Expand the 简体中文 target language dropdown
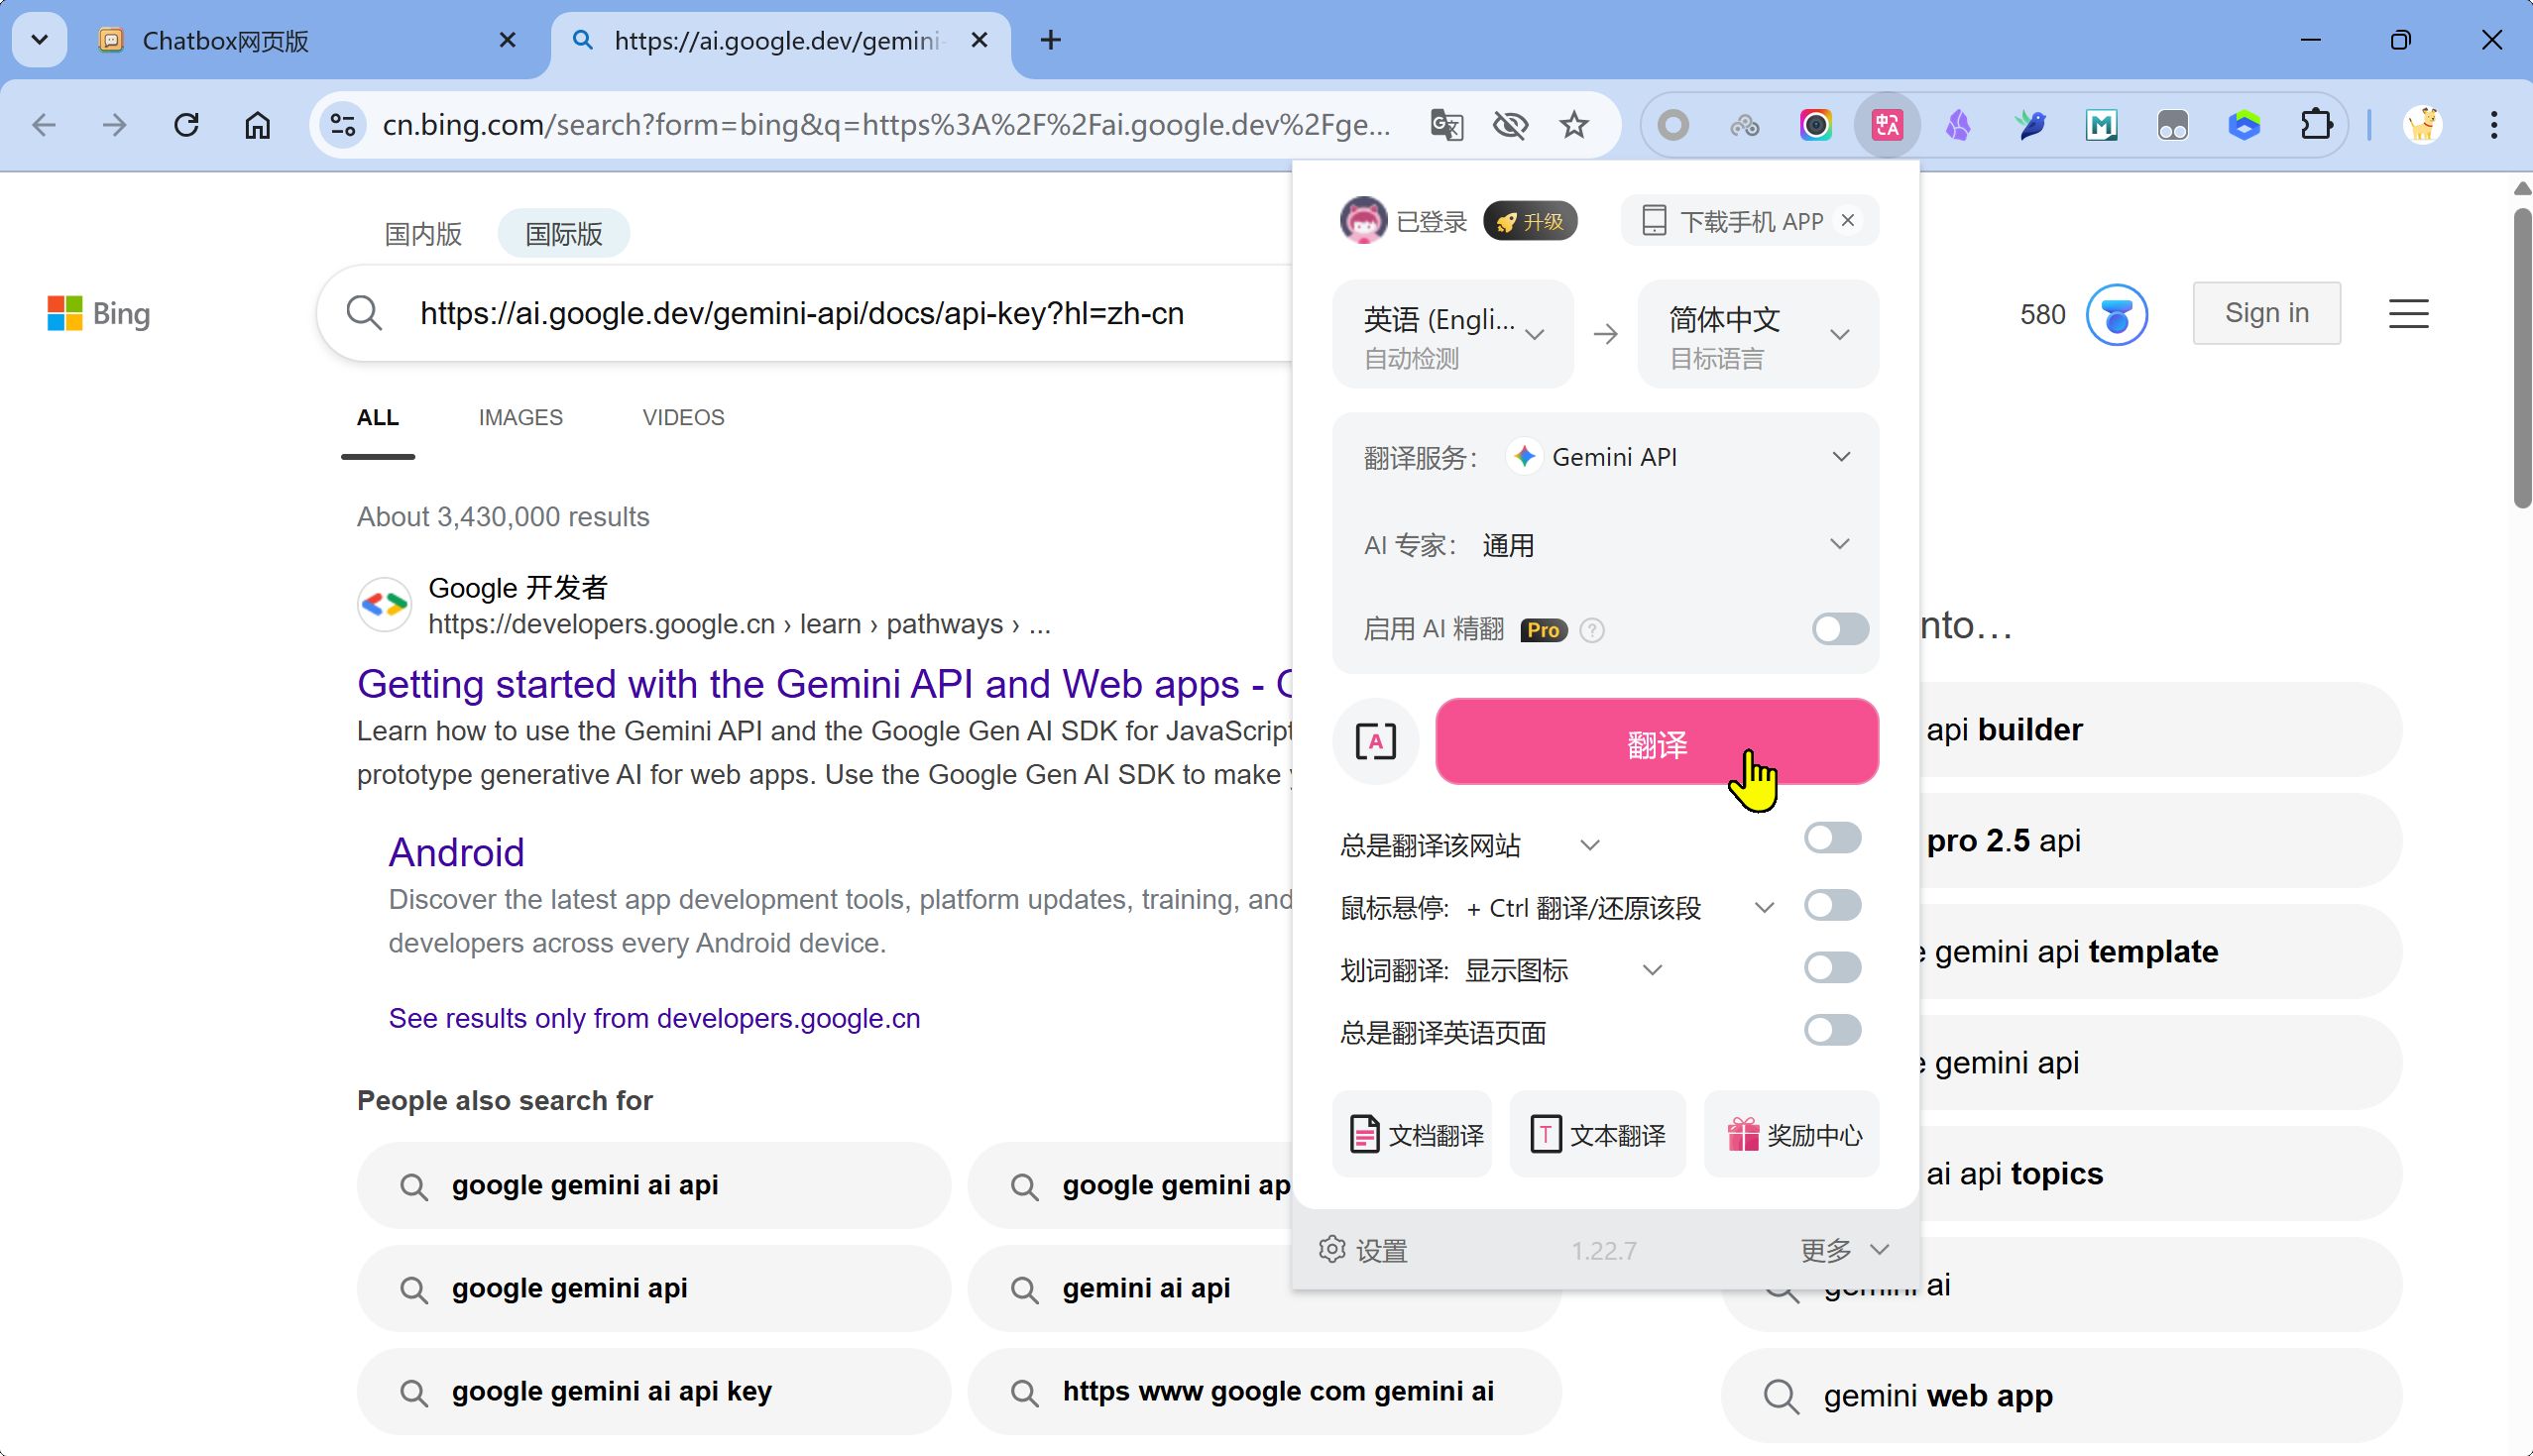Screen dimensions: 2533x1456 [1757, 334]
